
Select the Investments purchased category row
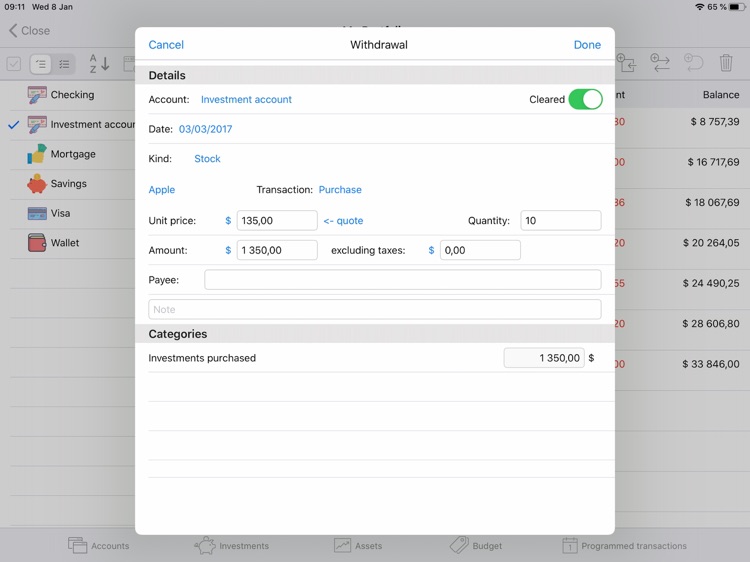click(x=375, y=358)
